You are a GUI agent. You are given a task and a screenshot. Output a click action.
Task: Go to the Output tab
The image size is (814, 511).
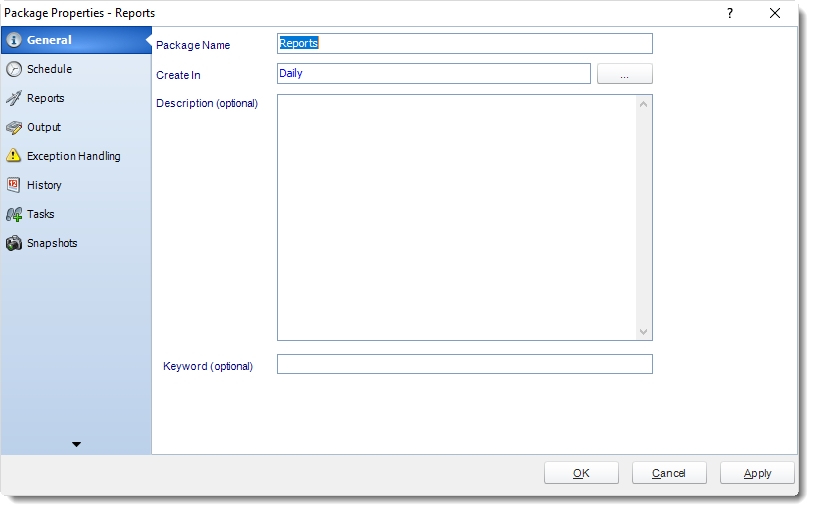76,127
